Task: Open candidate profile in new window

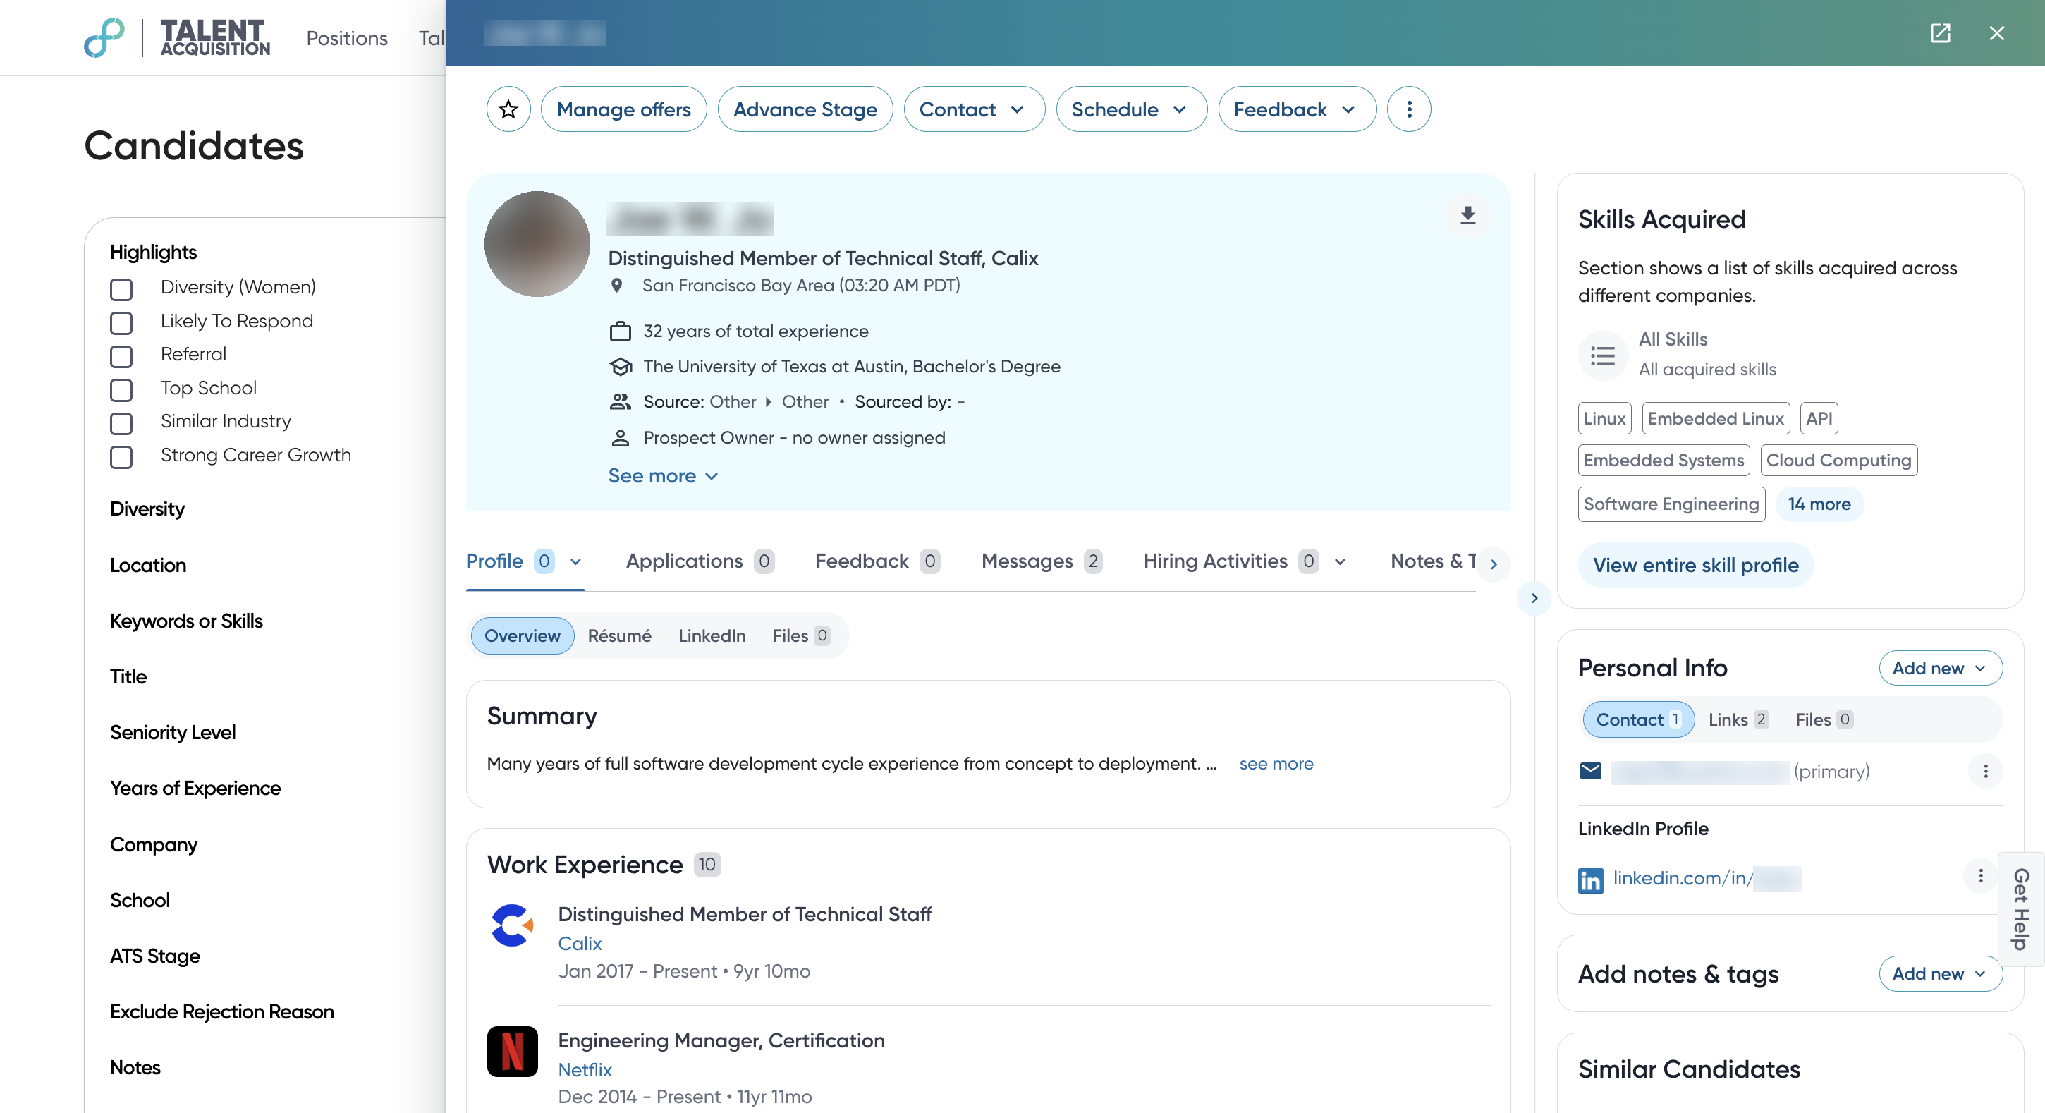Action: [x=1940, y=33]
